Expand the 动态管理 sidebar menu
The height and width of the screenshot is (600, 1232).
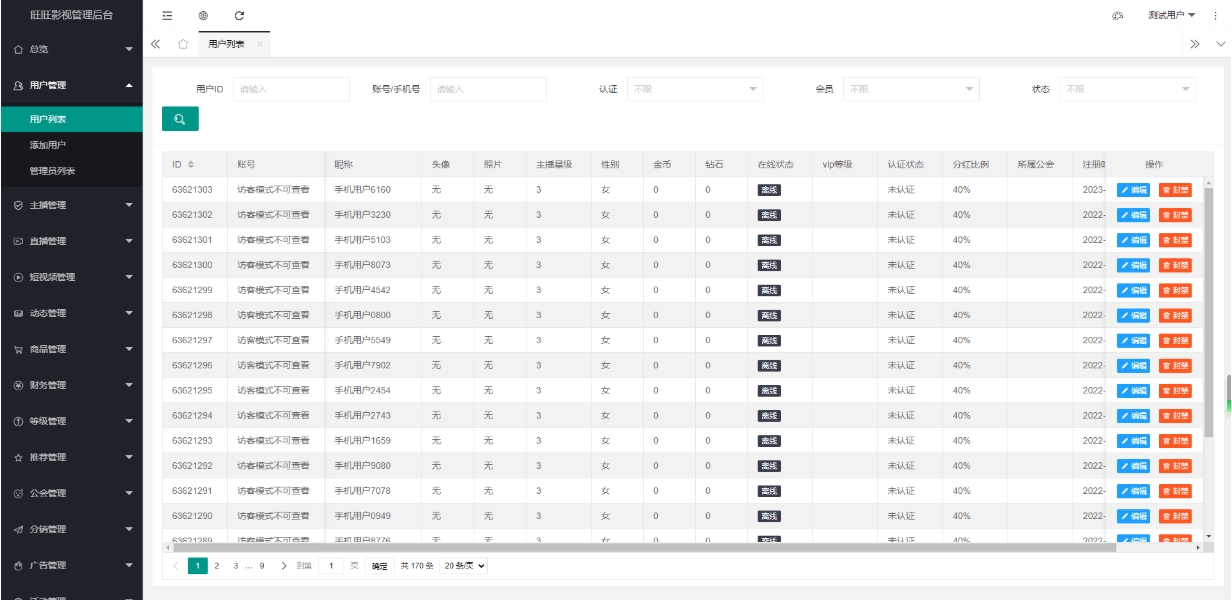pyautogui.click(x=71, y=313)
